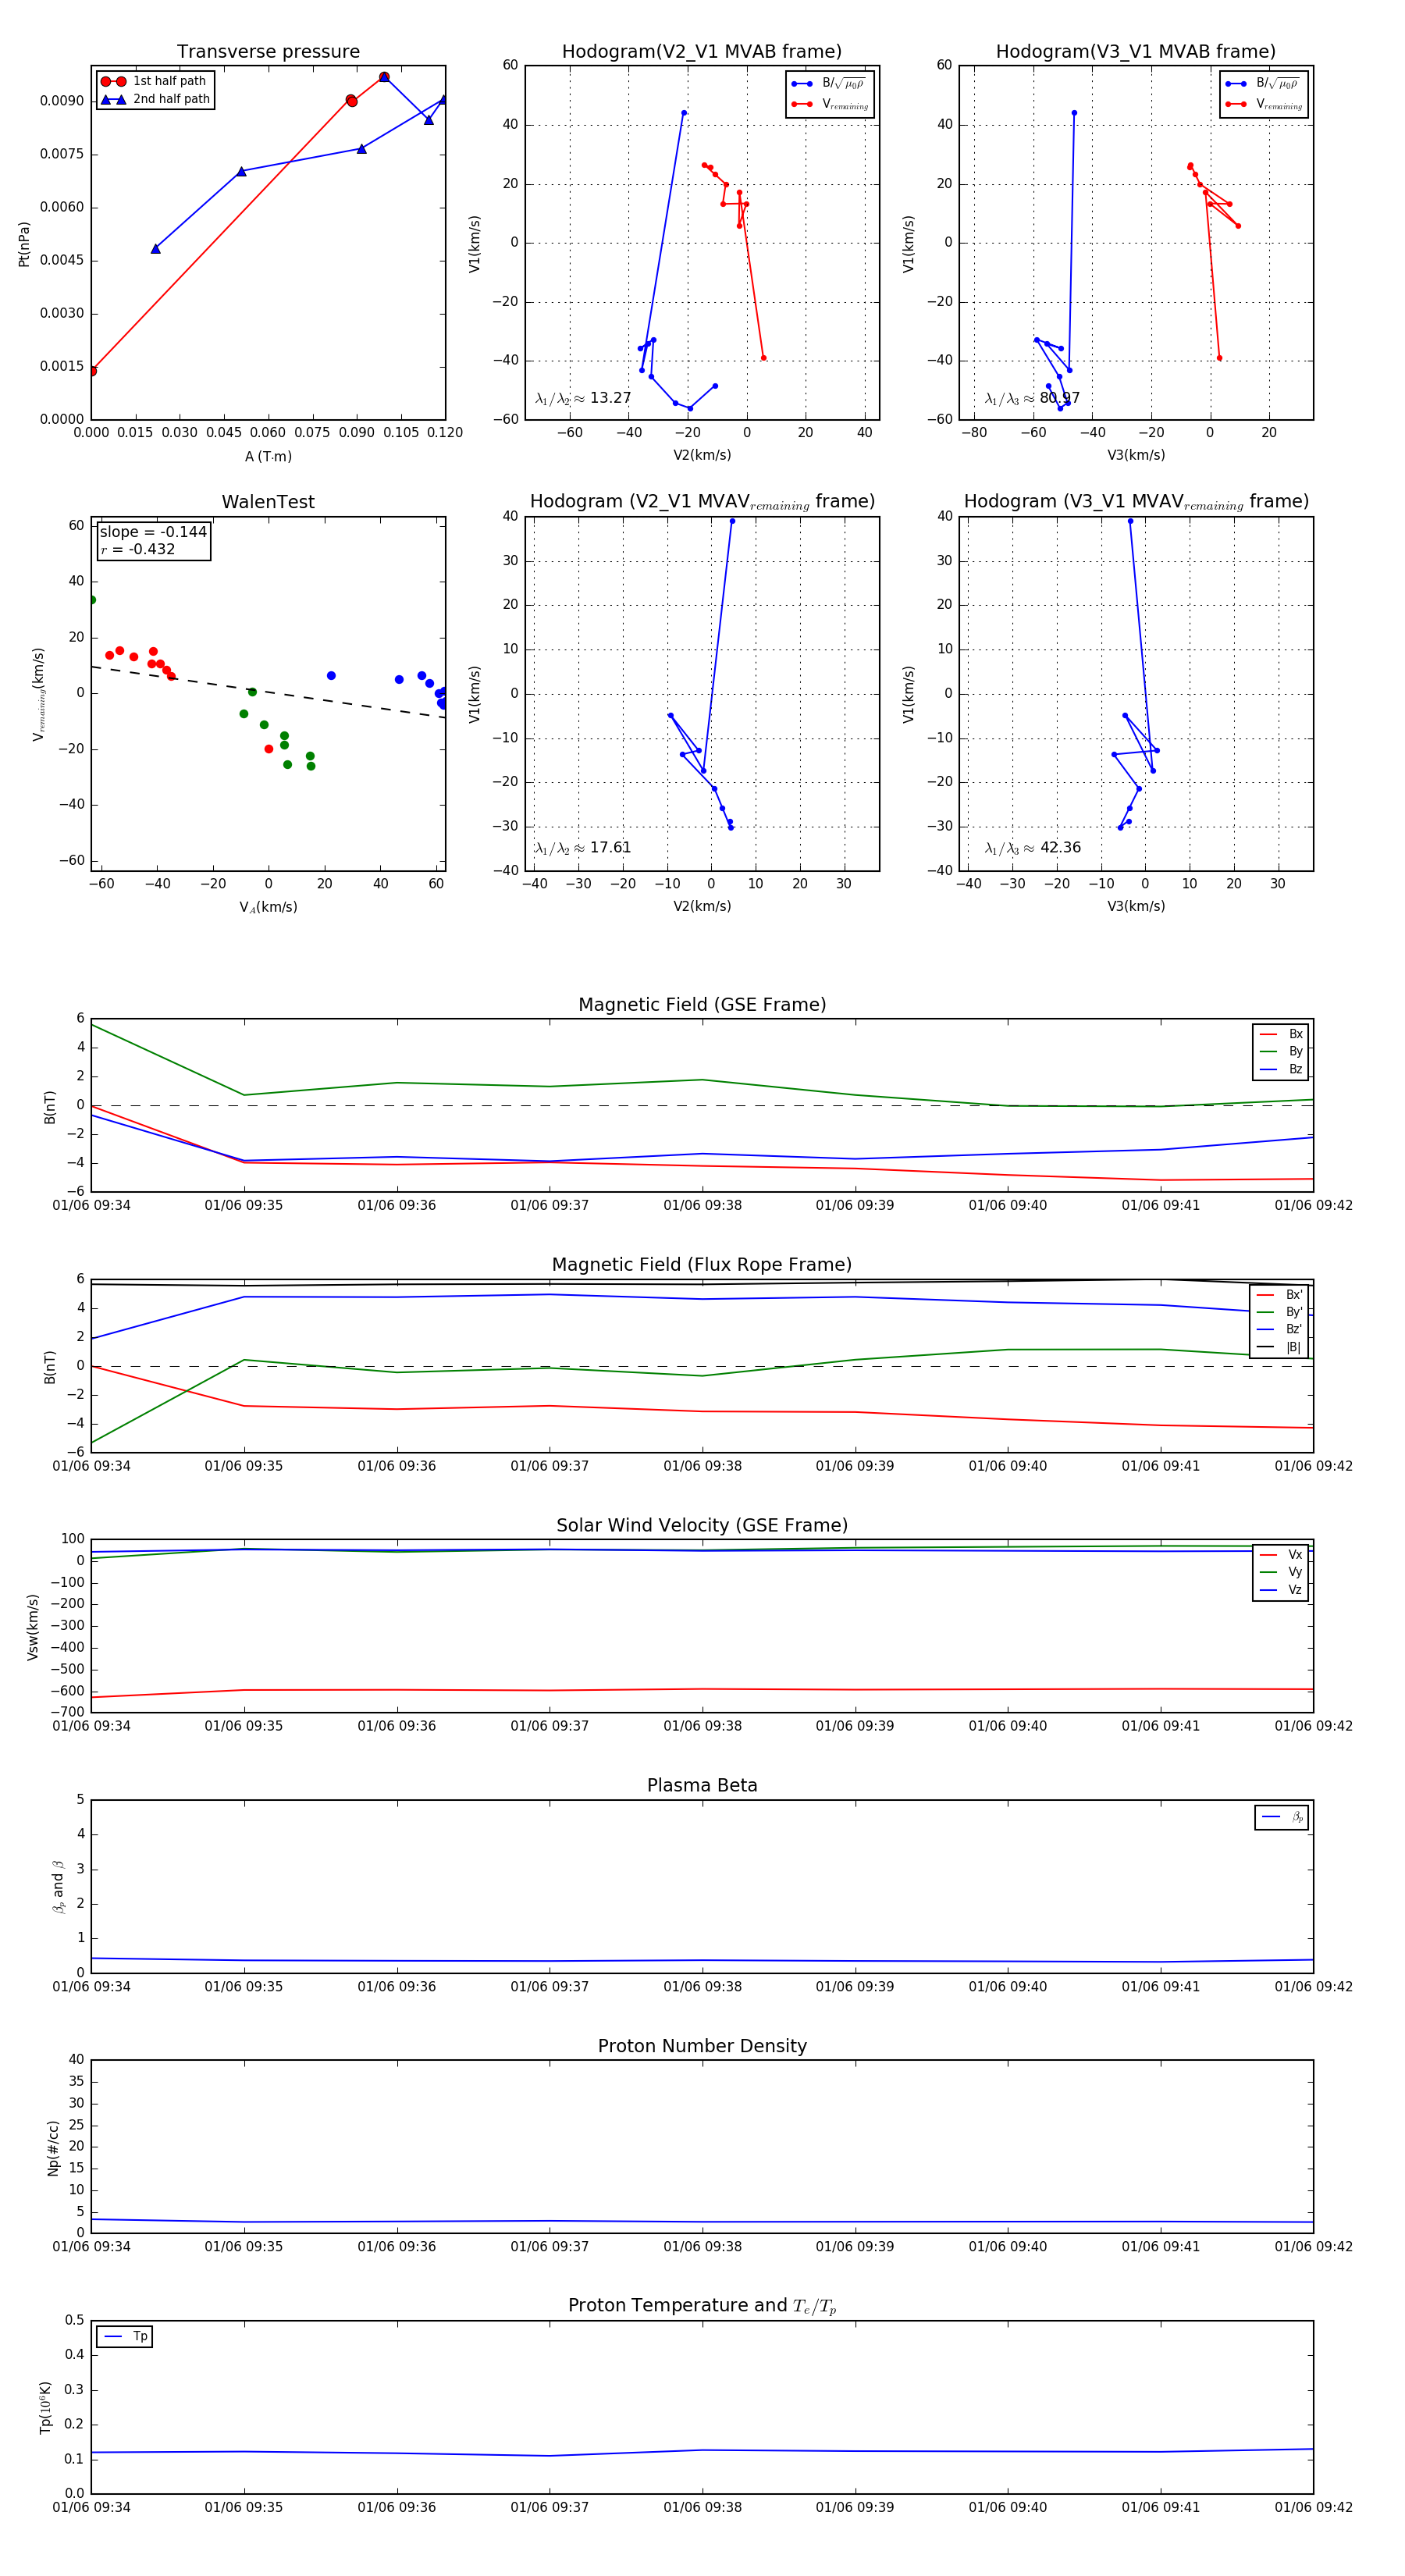The height and width of the screenshot is (2576, 1405).
Task: Click the "Vsw(km/s)" y-axis label
Action: 33,1627
